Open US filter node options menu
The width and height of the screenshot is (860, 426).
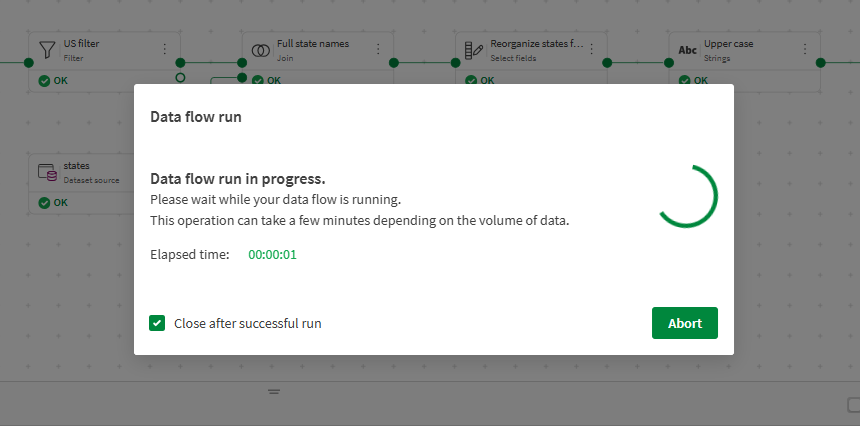(165, 49)
